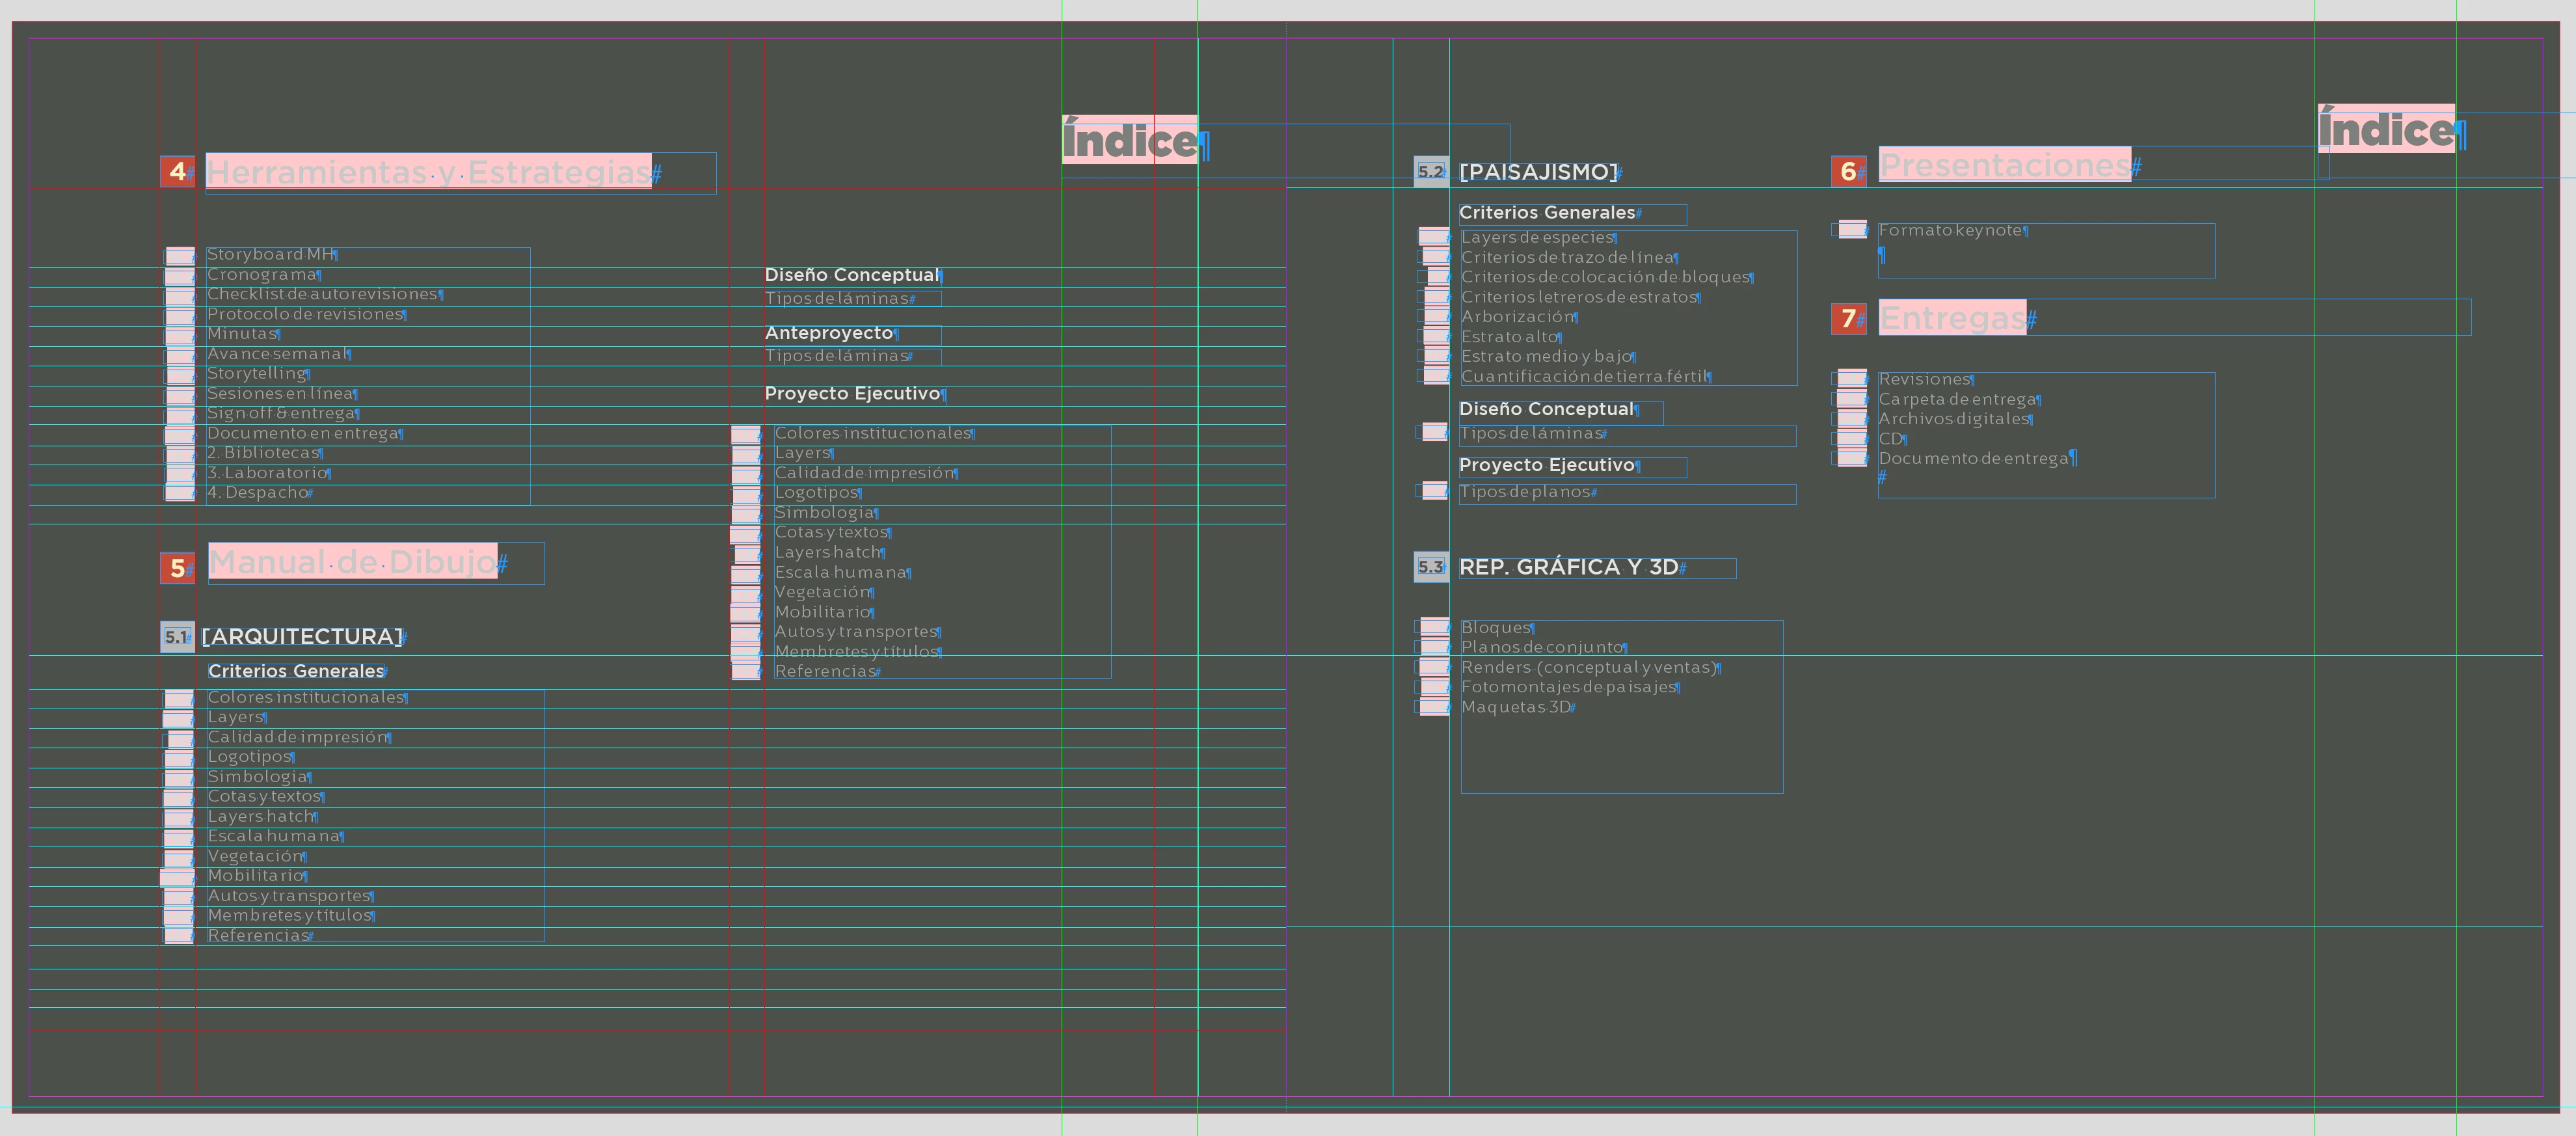
Task: Click the red number 5 badge
Action: click(177, 568)
